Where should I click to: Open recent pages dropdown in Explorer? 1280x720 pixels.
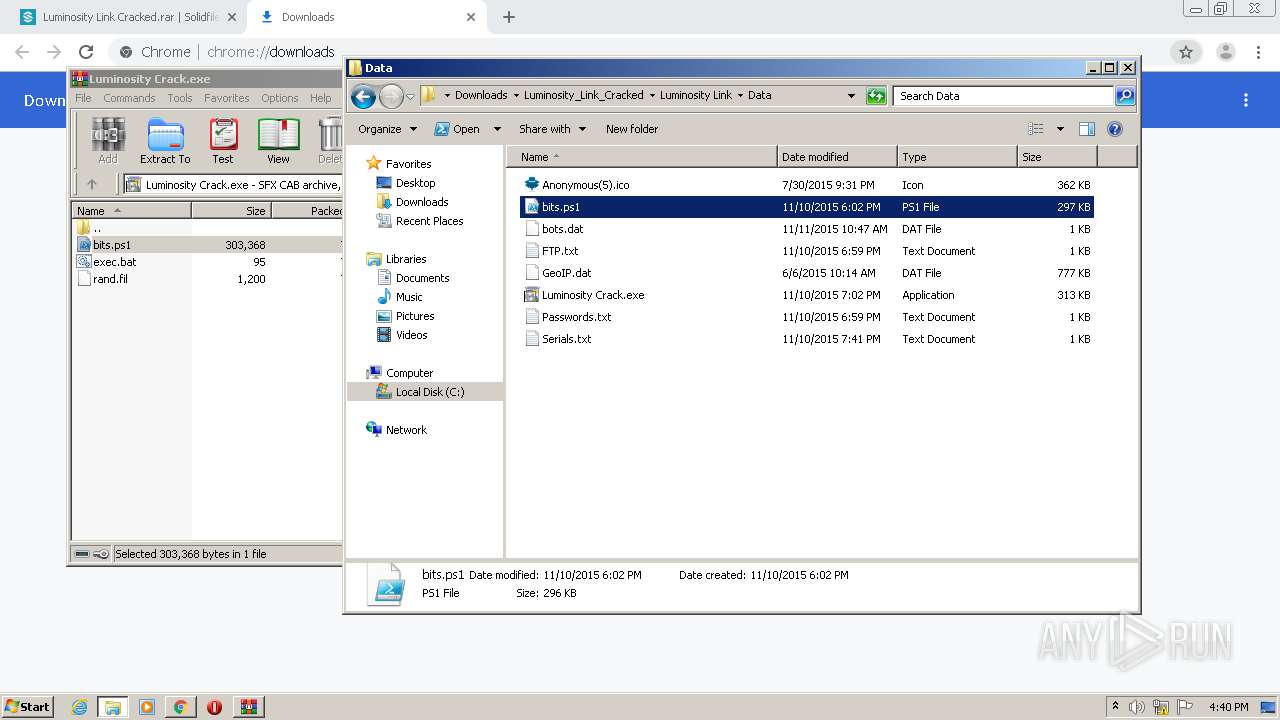[410, 97]
